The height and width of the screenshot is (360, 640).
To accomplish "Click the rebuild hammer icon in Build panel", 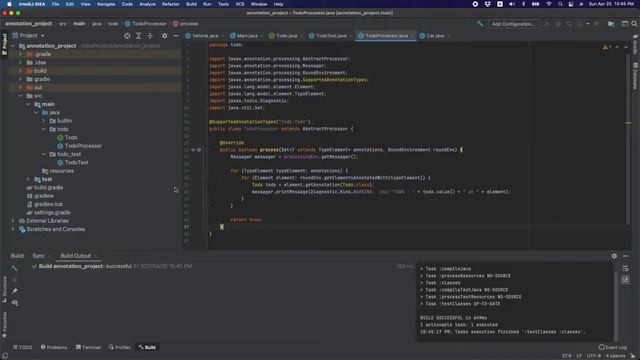I will tap(15, 268).
